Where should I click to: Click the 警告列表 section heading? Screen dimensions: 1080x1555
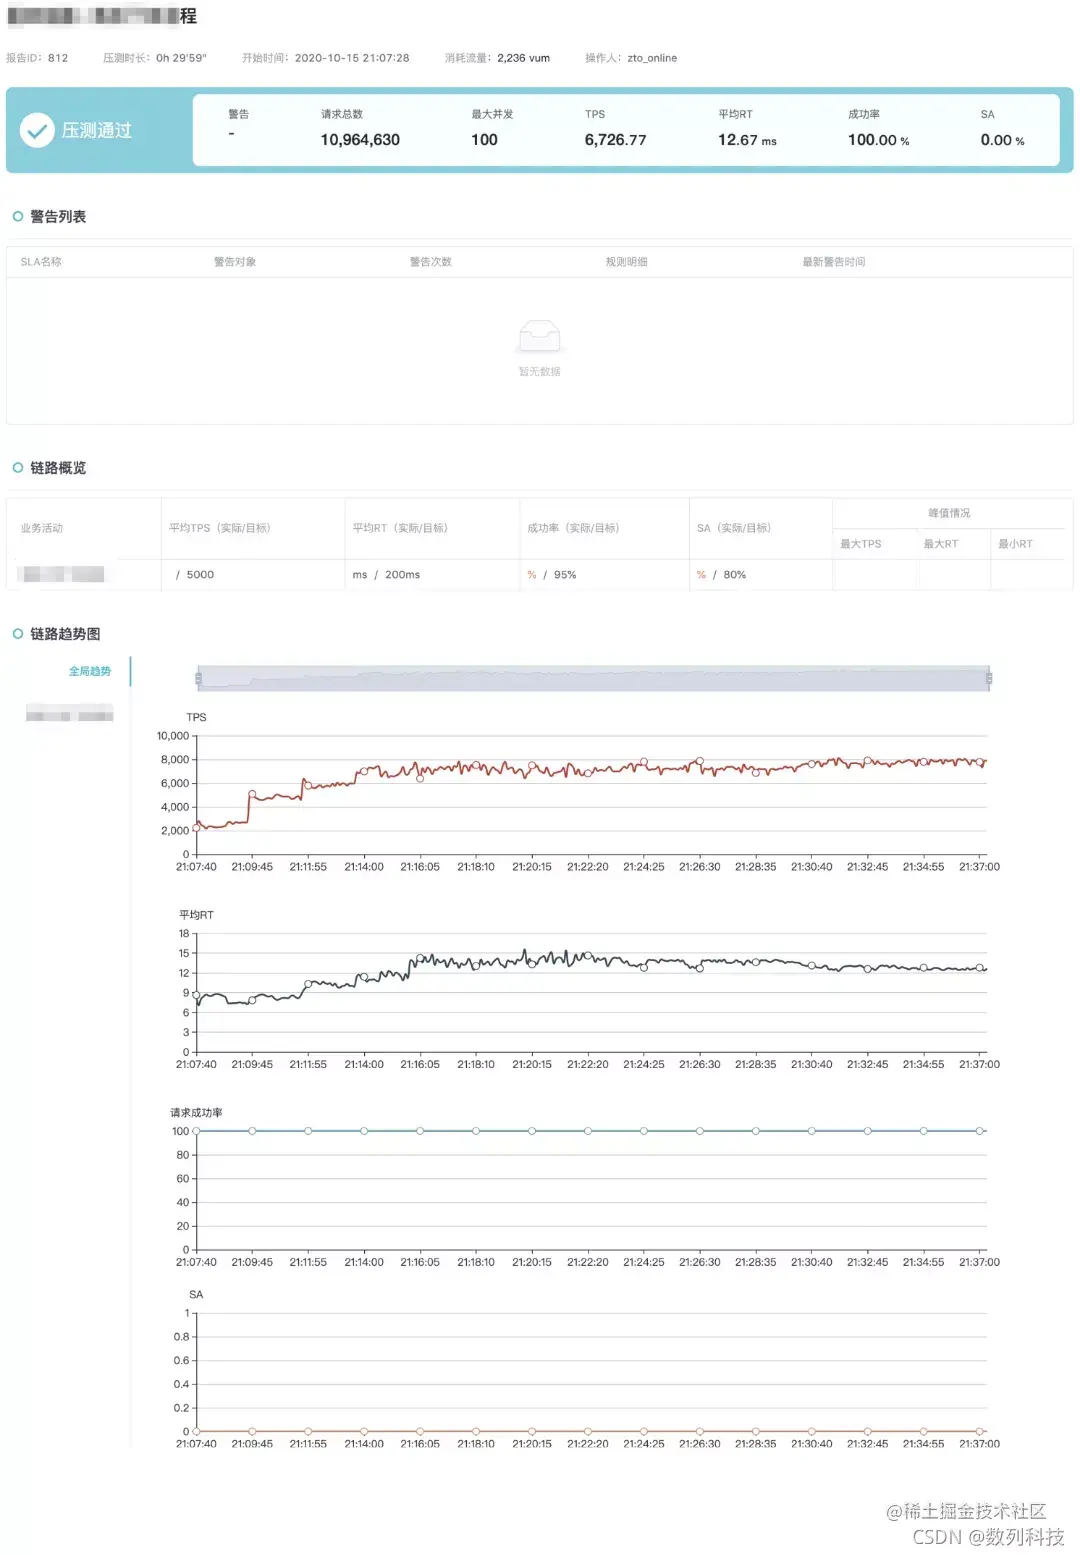pos(58,217)
